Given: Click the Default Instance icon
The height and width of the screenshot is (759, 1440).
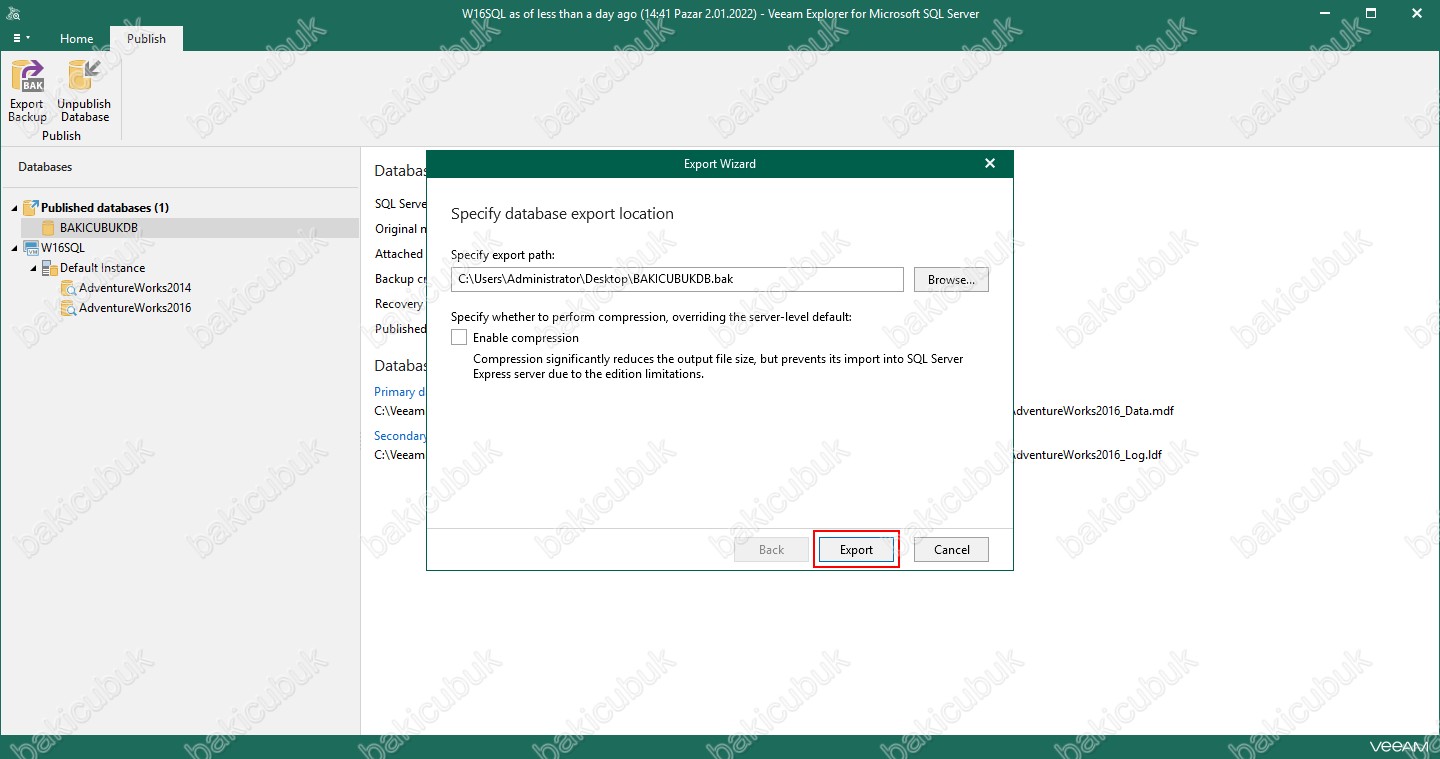Looking at the screenshot, I should click(50, 268).
